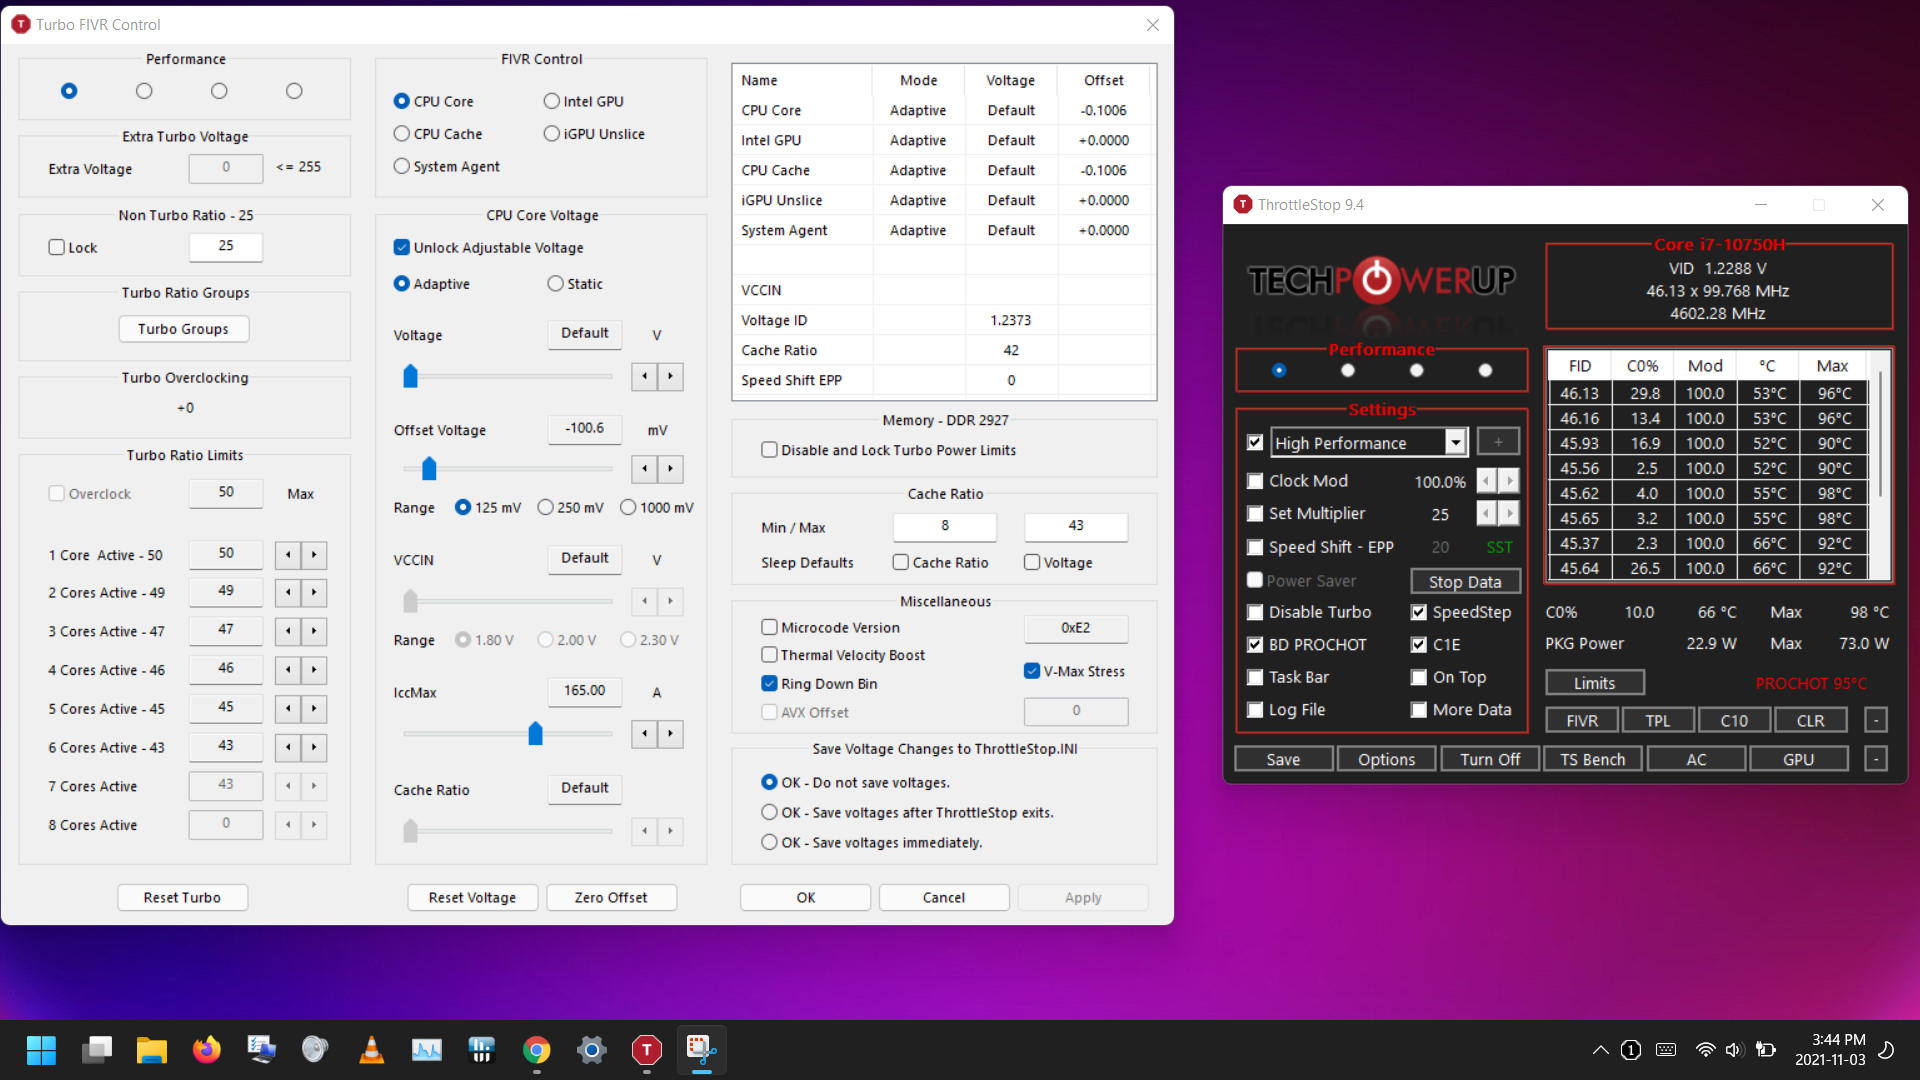Click Limits button
Screen dimensions: 1920x1080
tap(1595, 683)
